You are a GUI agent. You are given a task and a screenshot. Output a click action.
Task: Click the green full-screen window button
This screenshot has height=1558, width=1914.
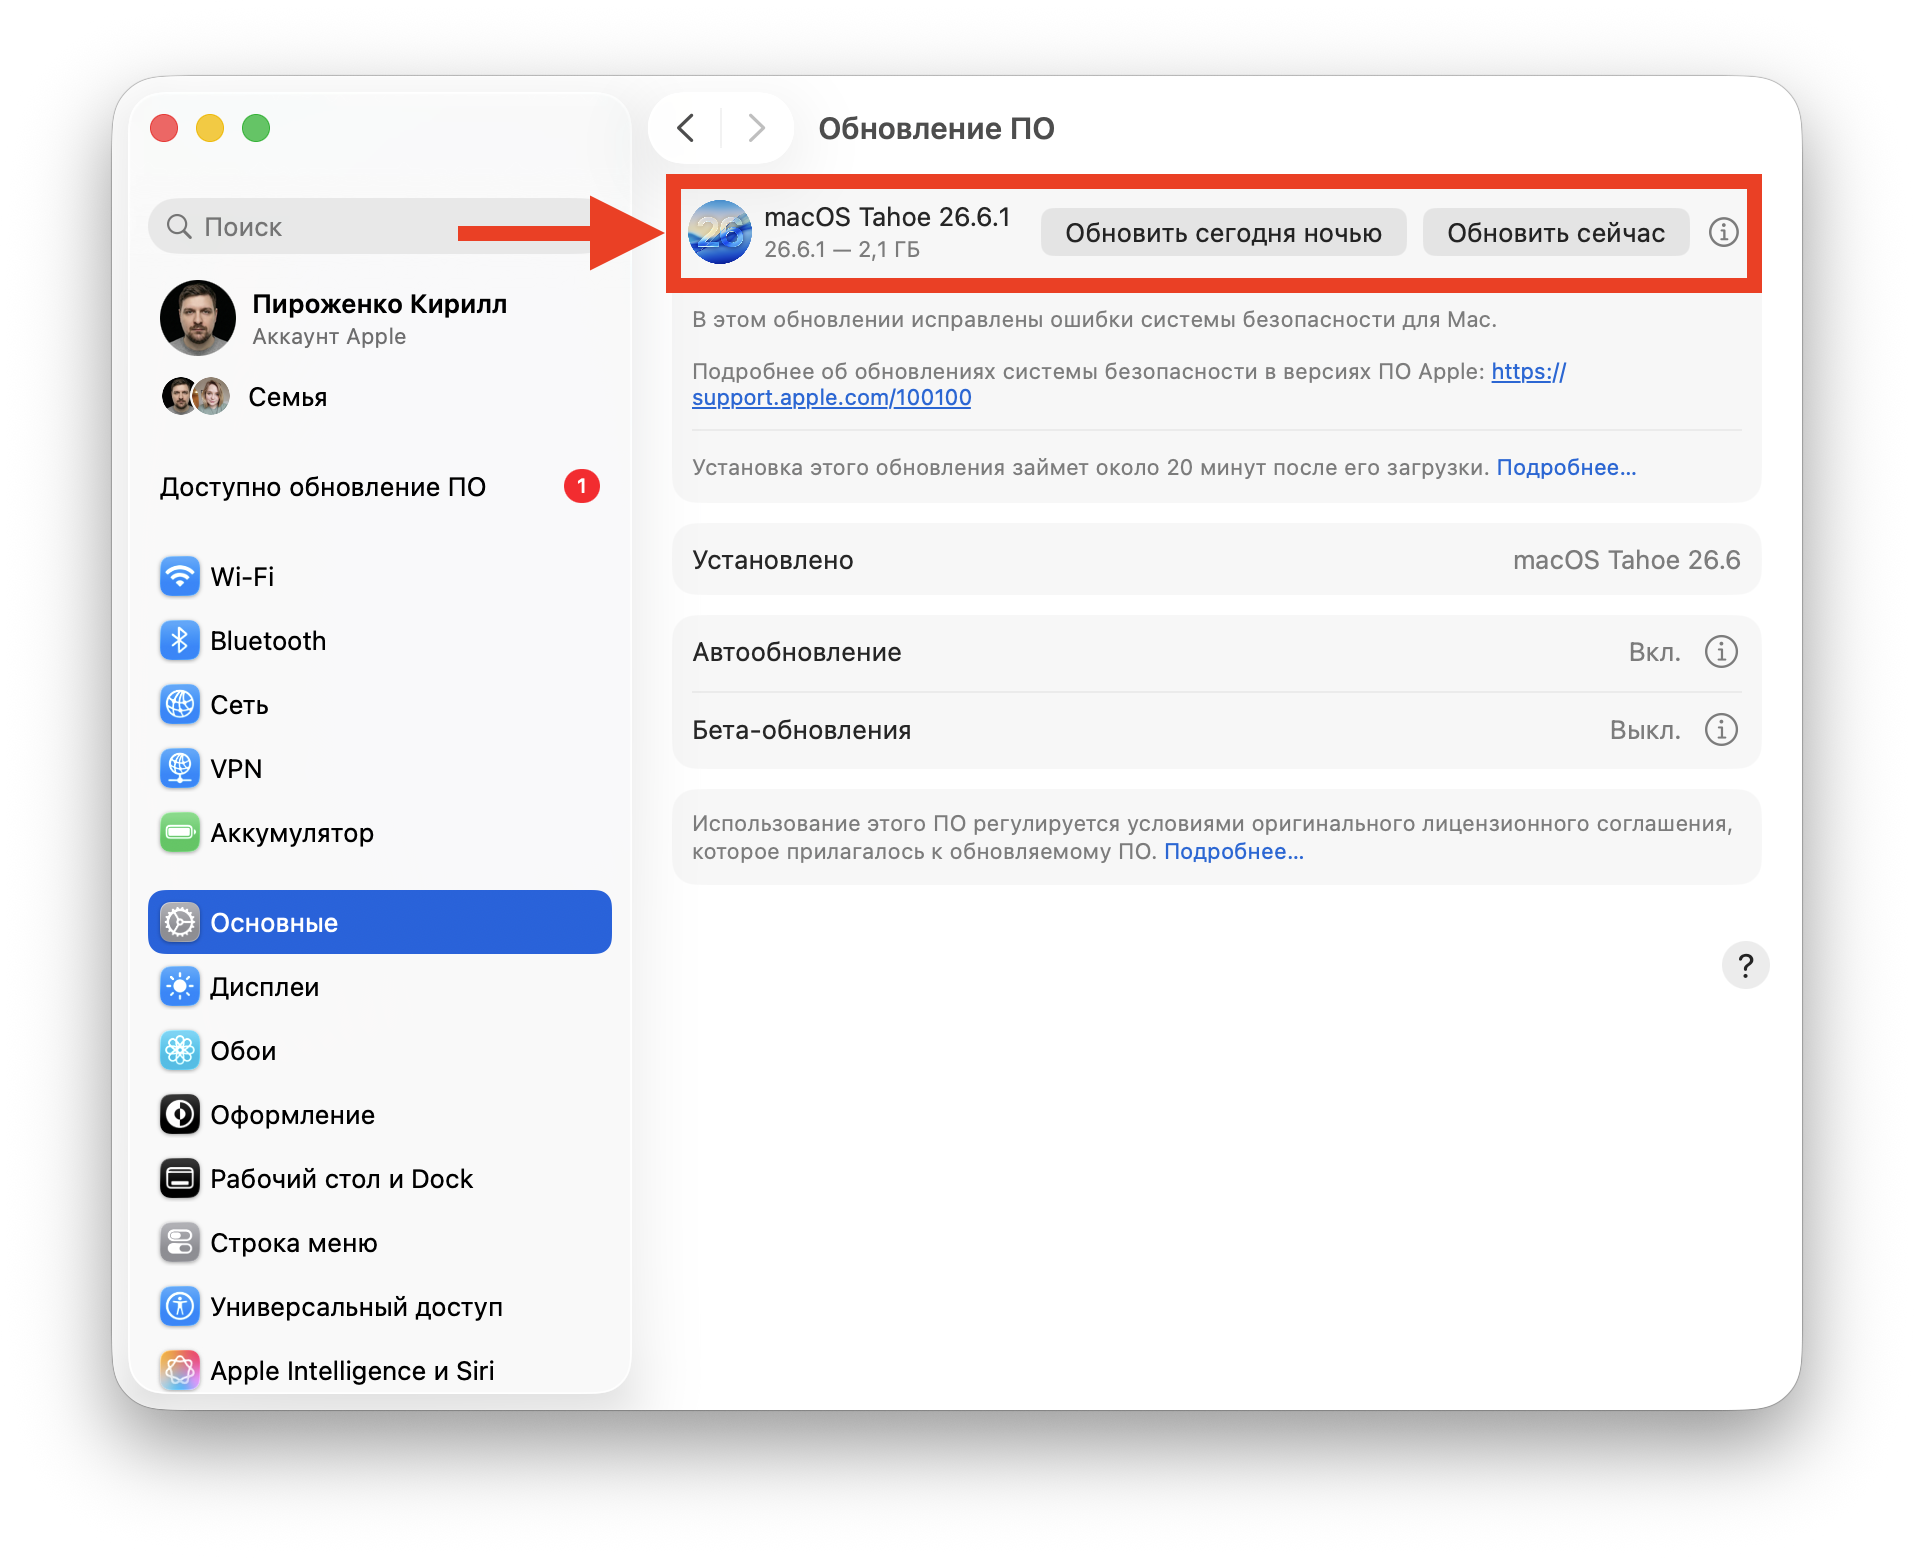coord(256,128)
